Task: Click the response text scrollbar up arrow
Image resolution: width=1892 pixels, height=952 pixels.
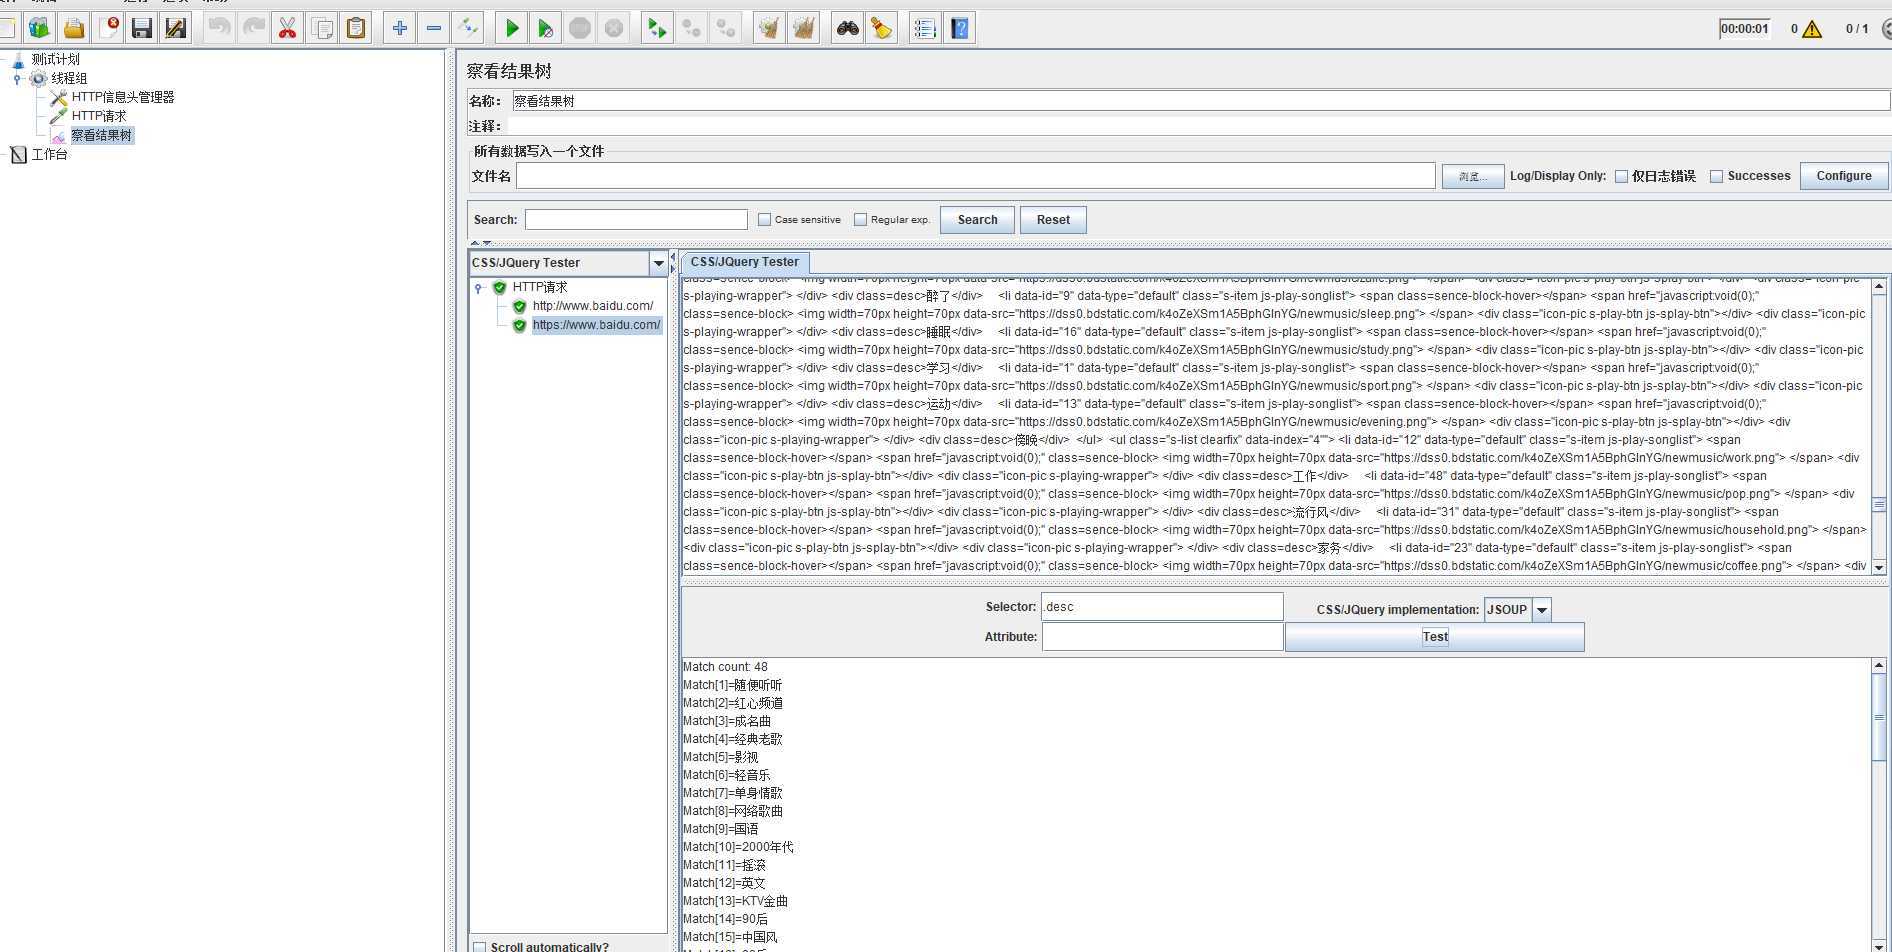Action: point(1879,286)
